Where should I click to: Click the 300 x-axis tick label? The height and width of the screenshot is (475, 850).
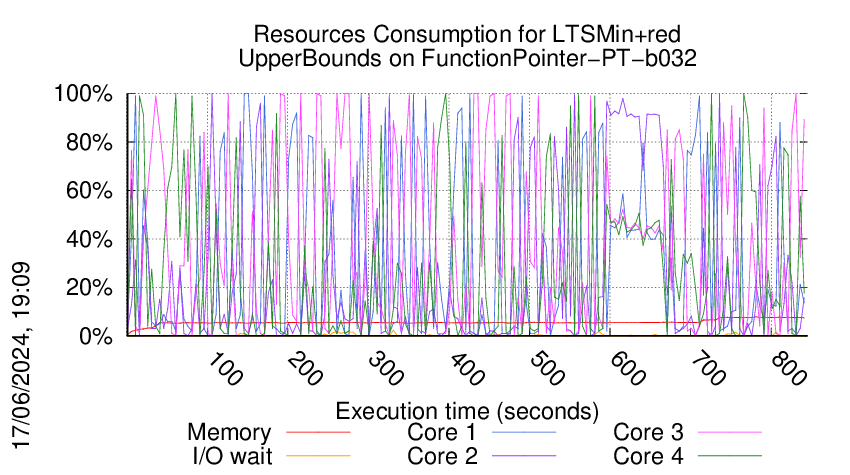[386, 369]
